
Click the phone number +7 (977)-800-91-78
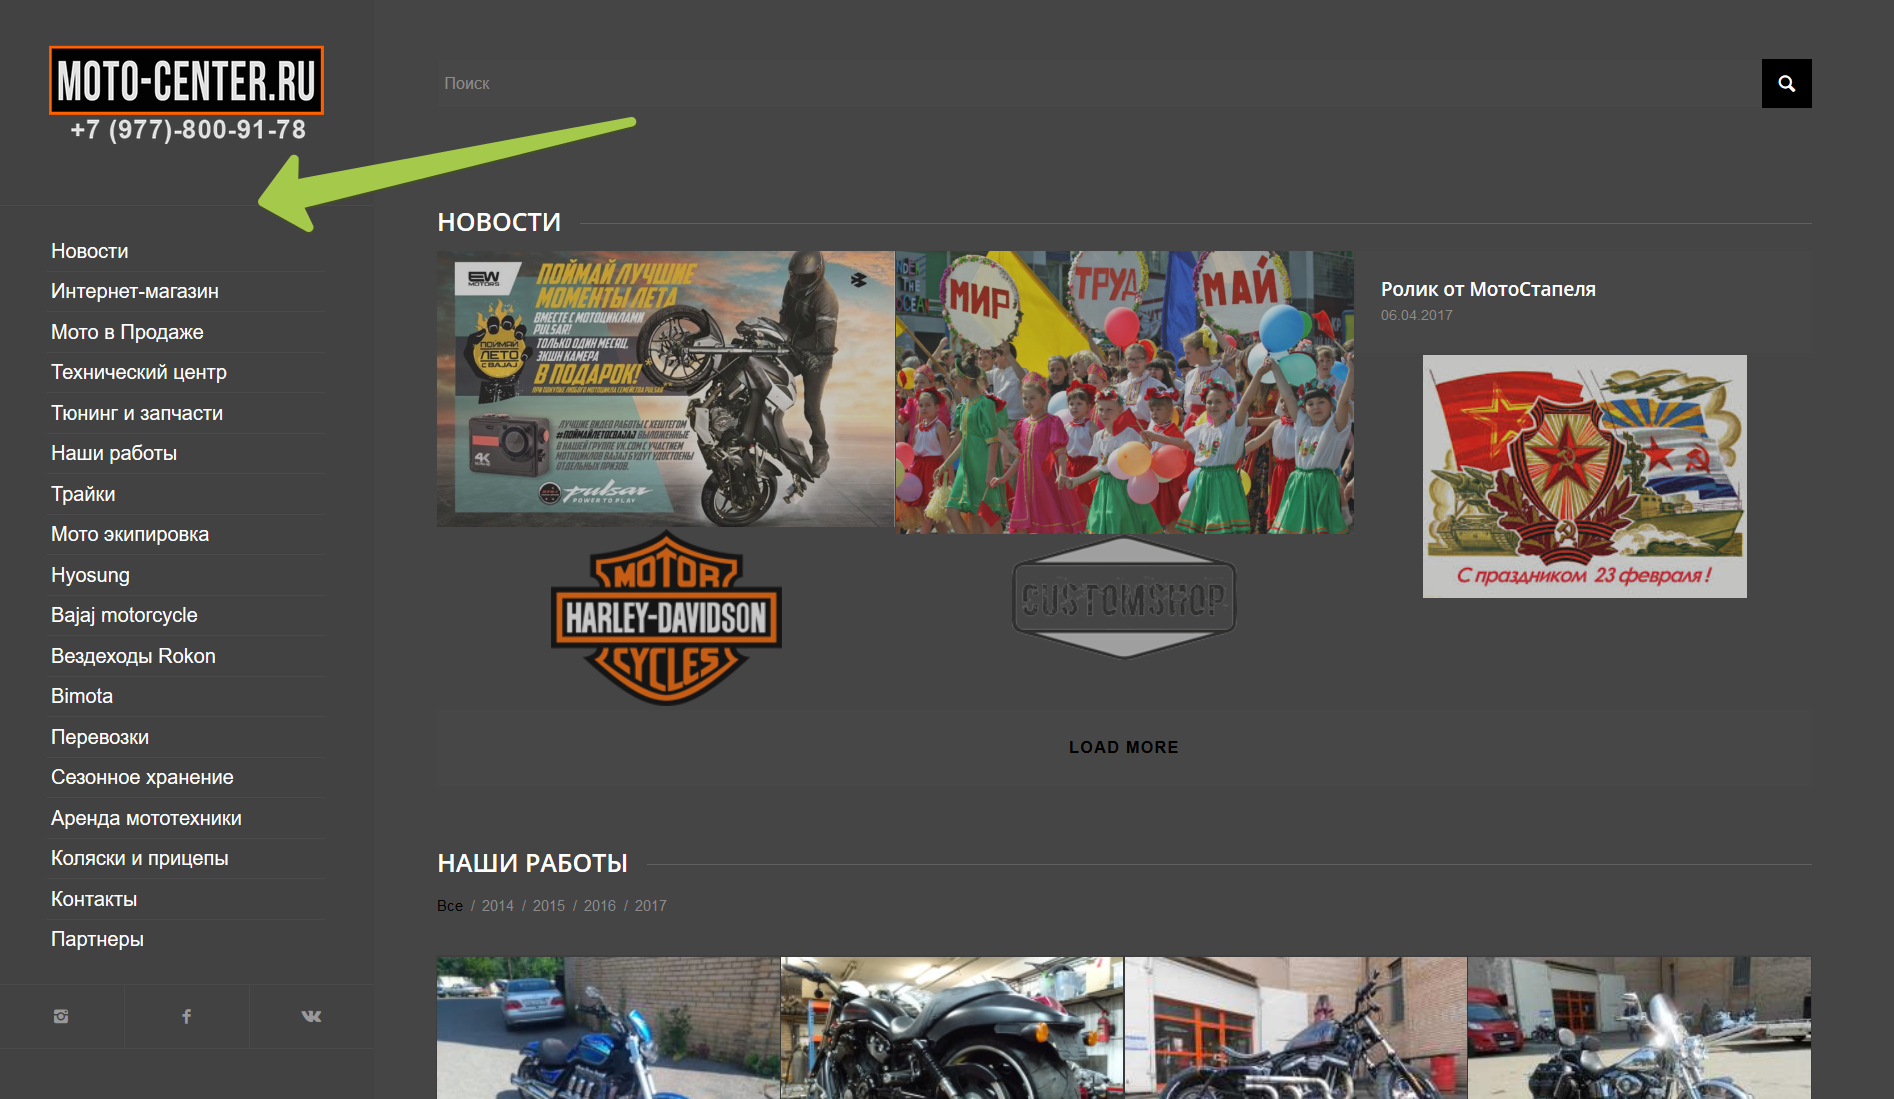(188, 130)
